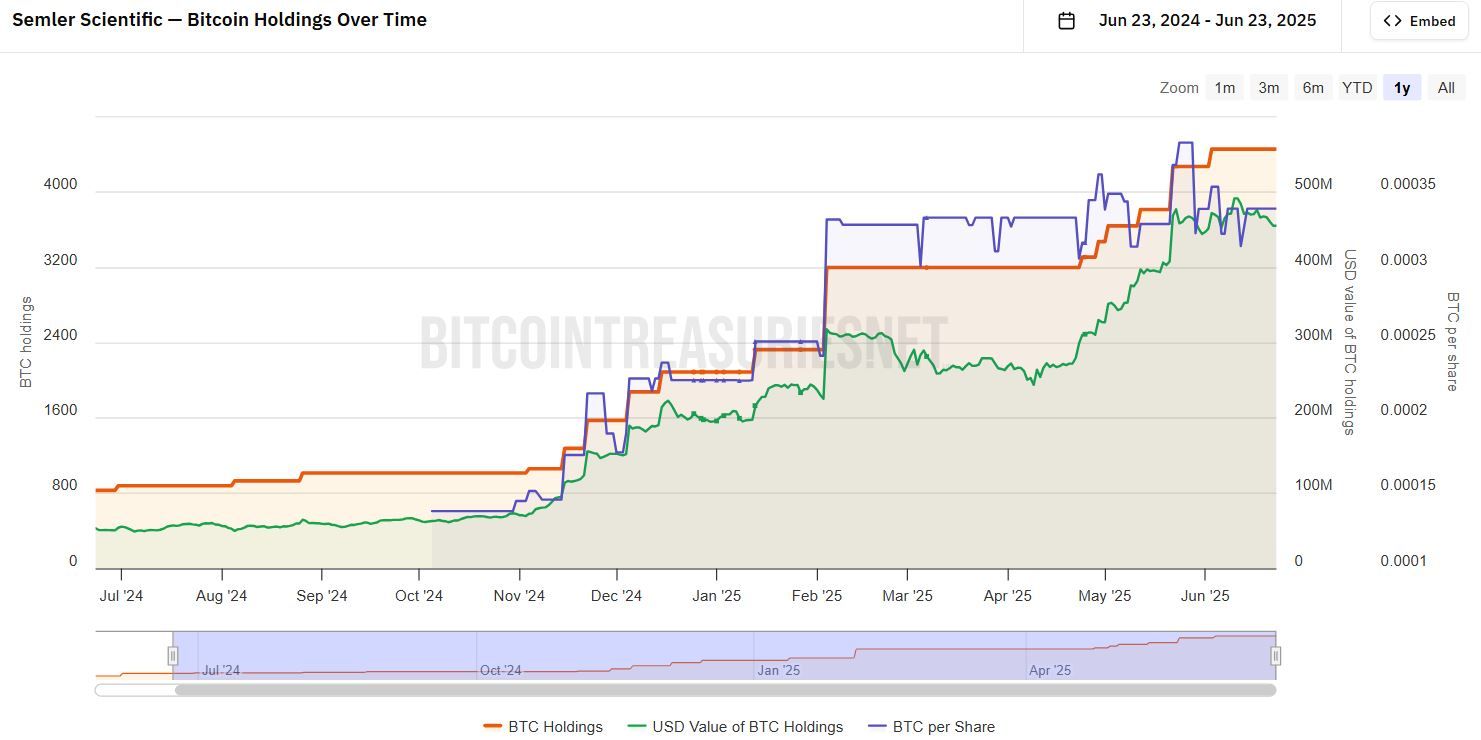Click x-axis label May '25

(x=1105, y=596)
